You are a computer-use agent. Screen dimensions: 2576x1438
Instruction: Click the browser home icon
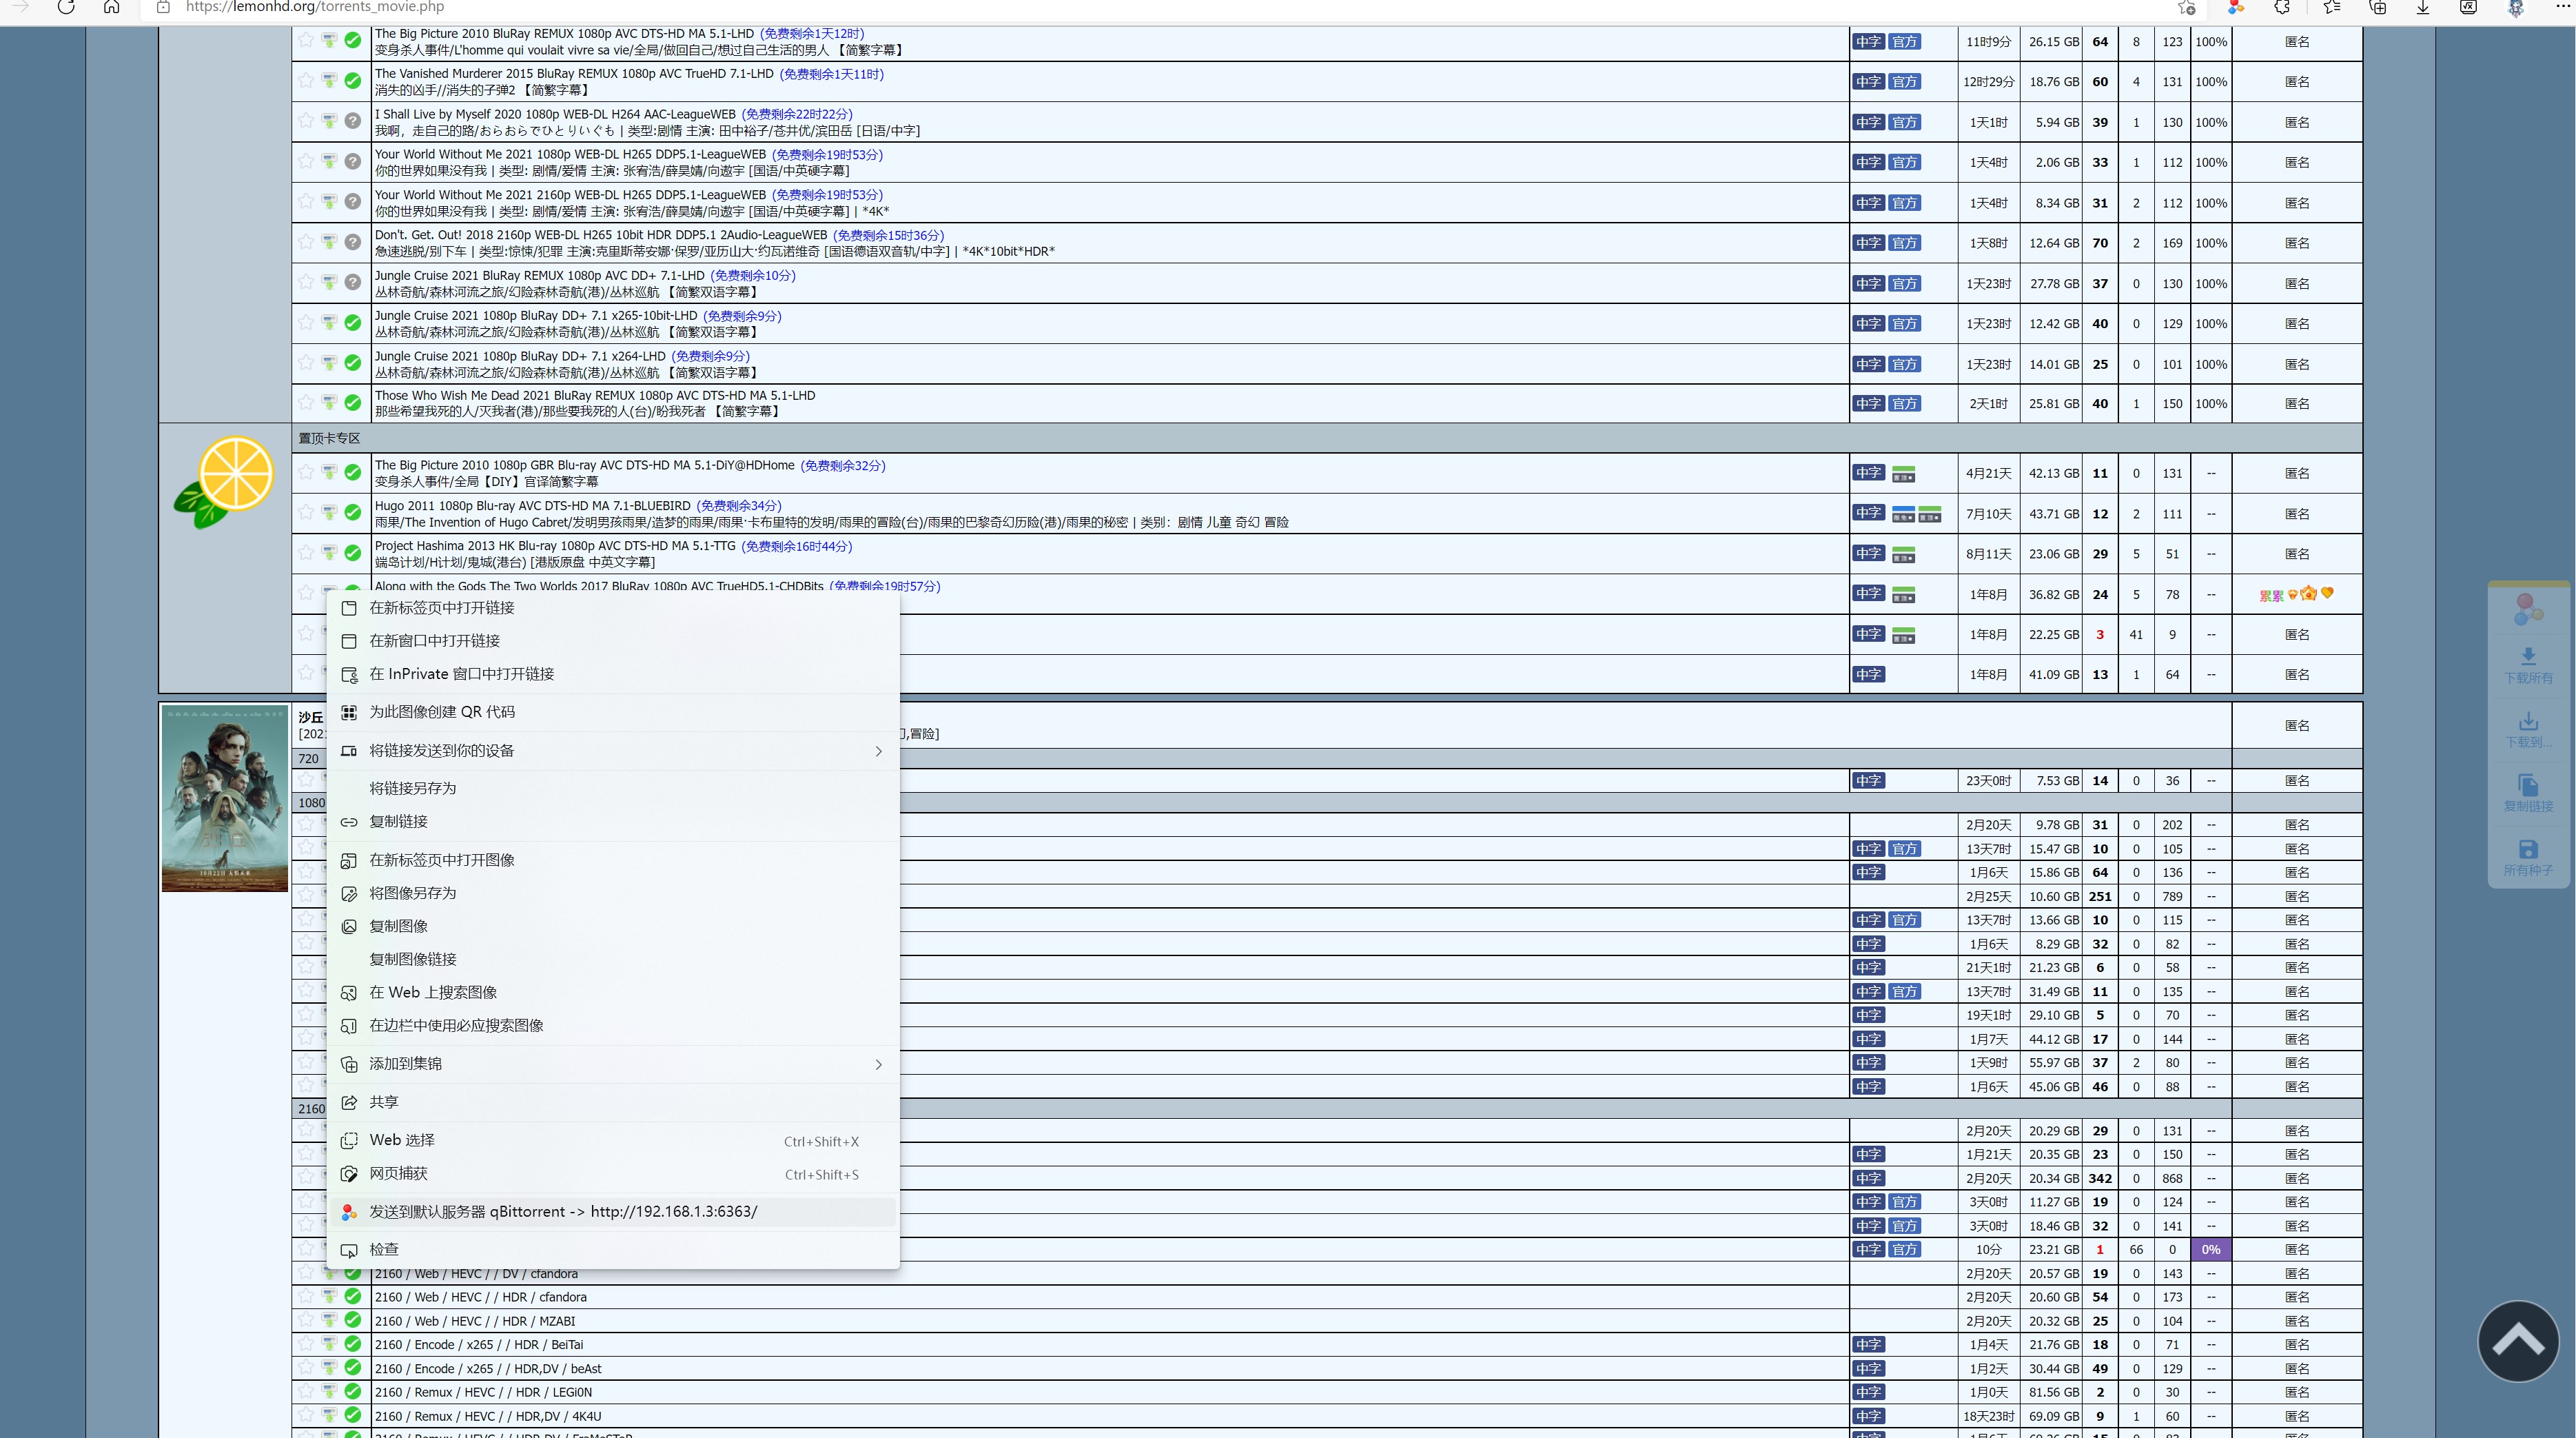pos(112,7)
